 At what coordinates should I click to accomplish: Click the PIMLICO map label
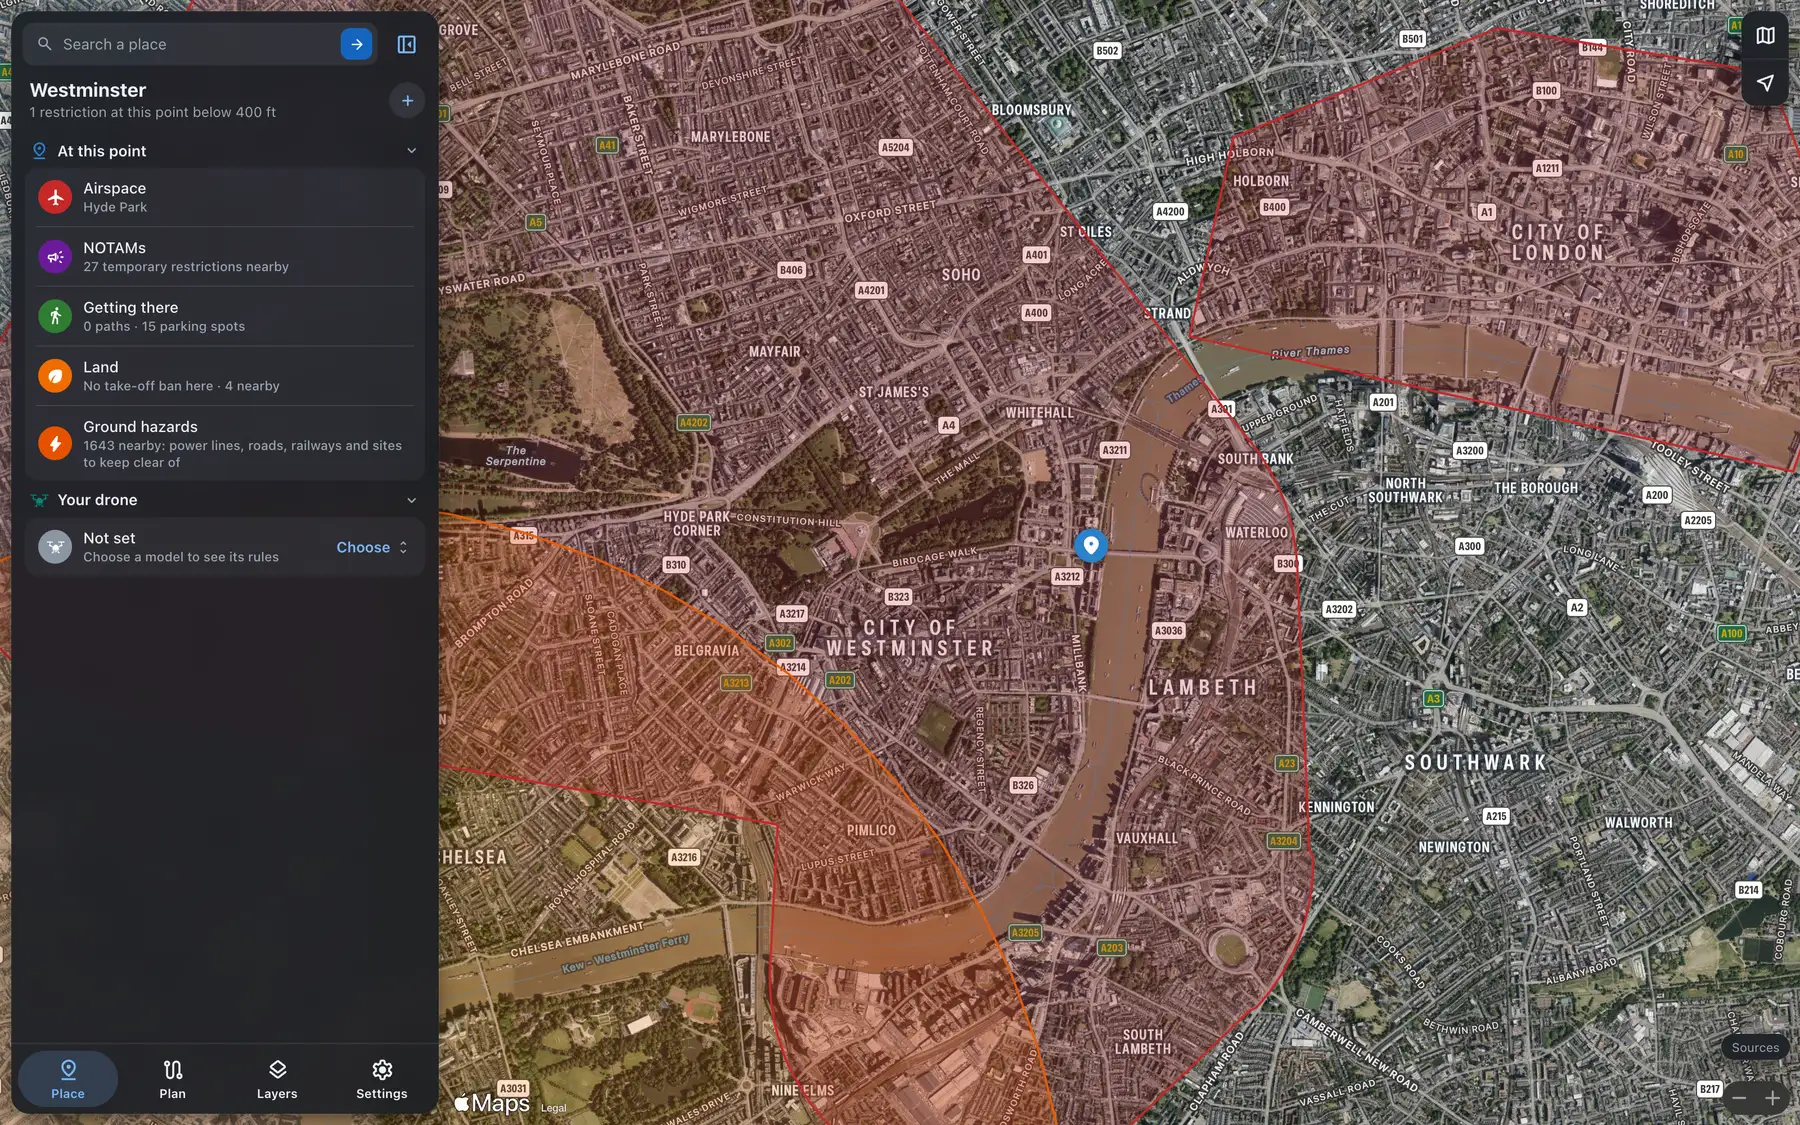(871, 830)
